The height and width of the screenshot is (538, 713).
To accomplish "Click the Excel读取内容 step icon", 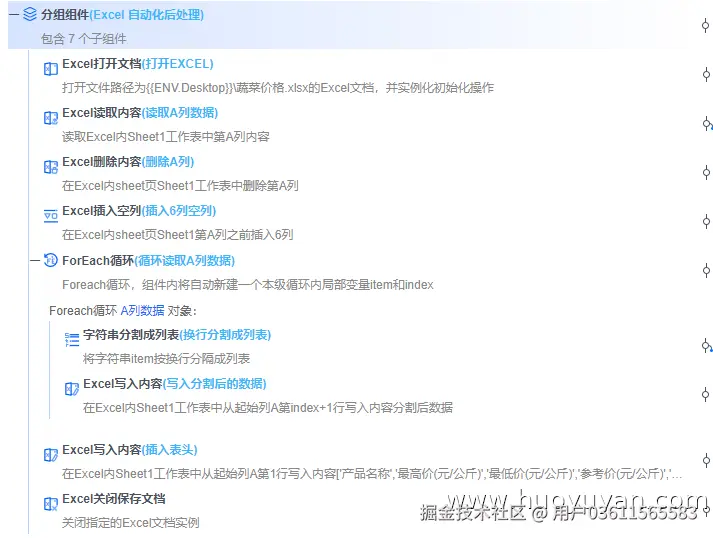I will [50, 118].
